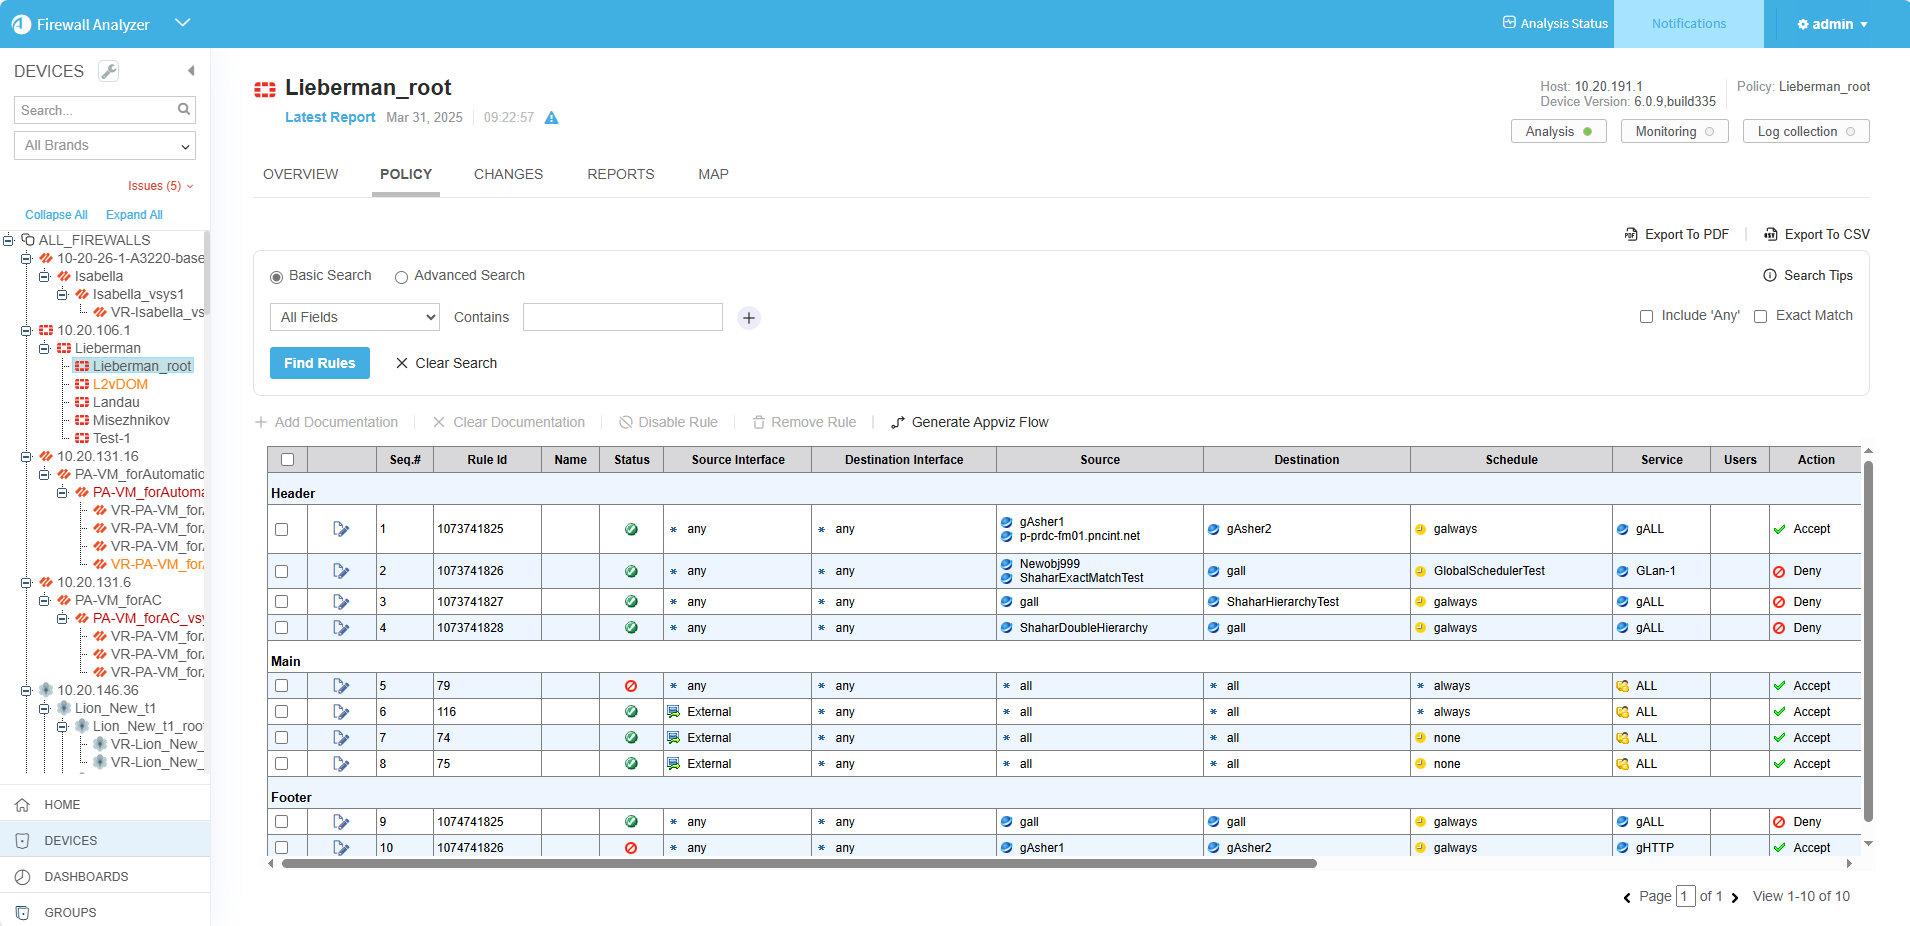1910x926 pixels.
Task: Open the All Brands dropdown
Action: click(105, 146)
